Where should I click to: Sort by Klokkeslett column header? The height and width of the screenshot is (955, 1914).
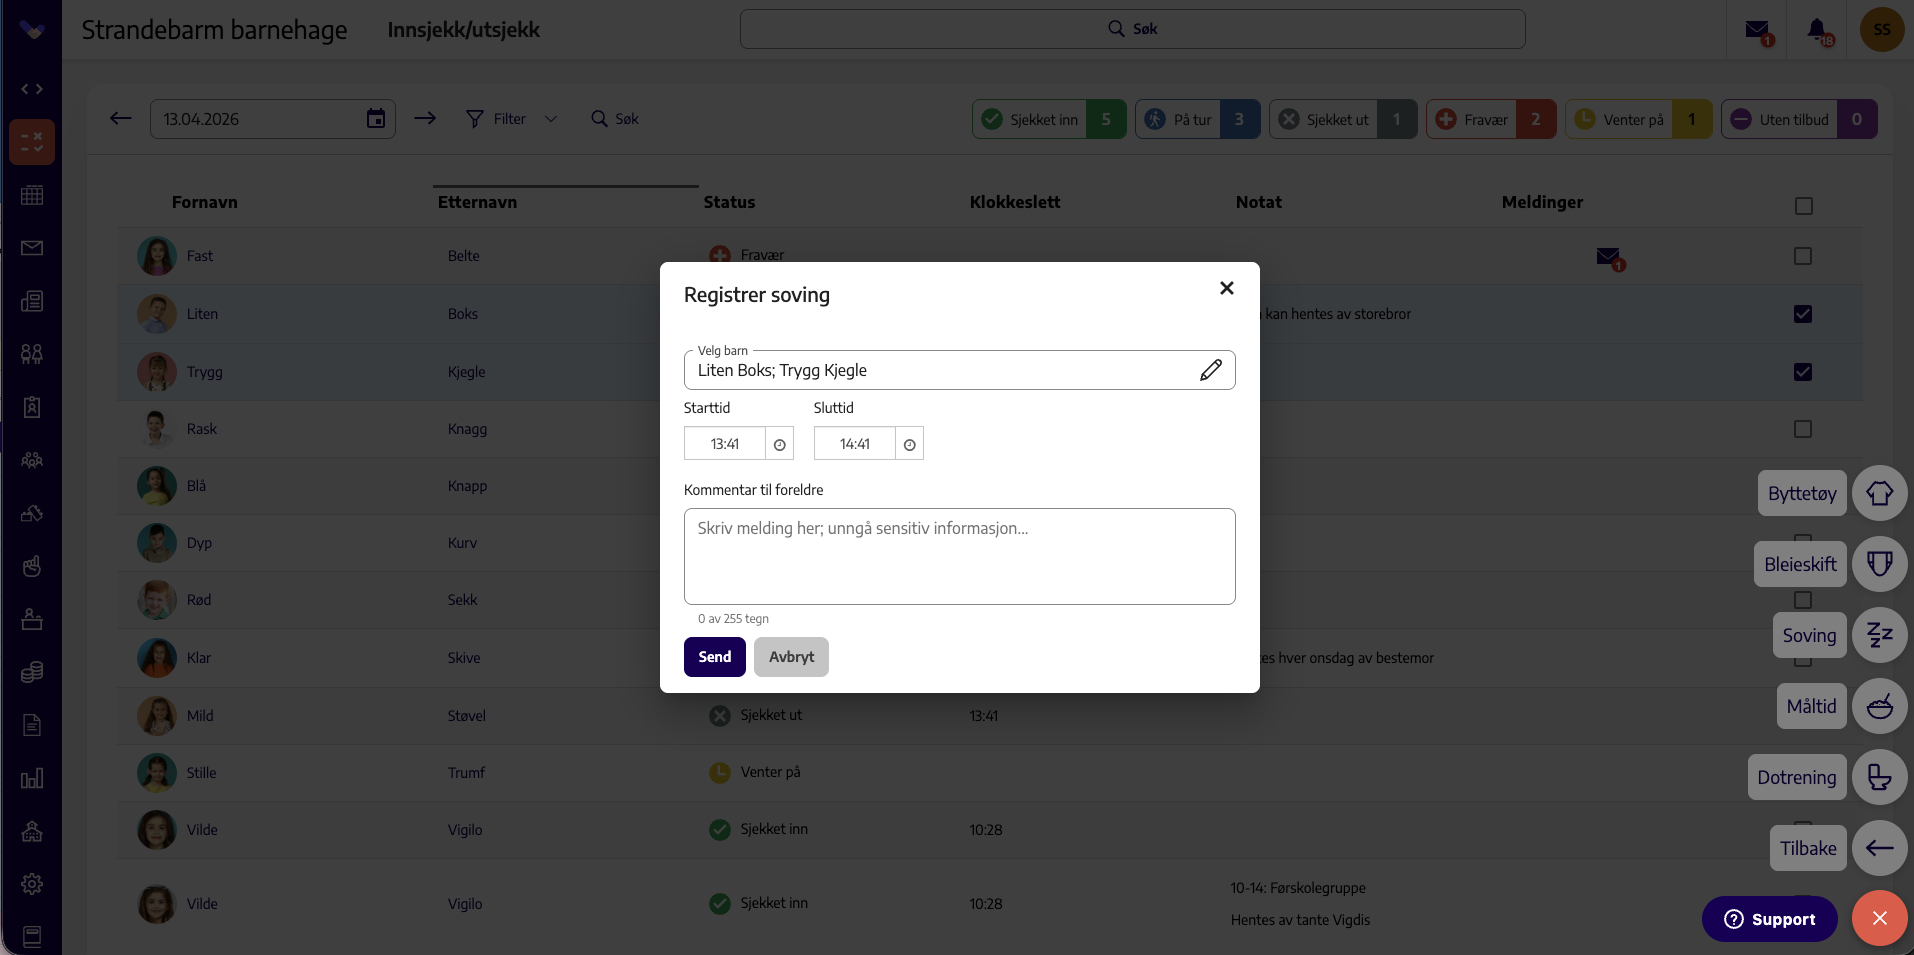(x=1014, y=202)
